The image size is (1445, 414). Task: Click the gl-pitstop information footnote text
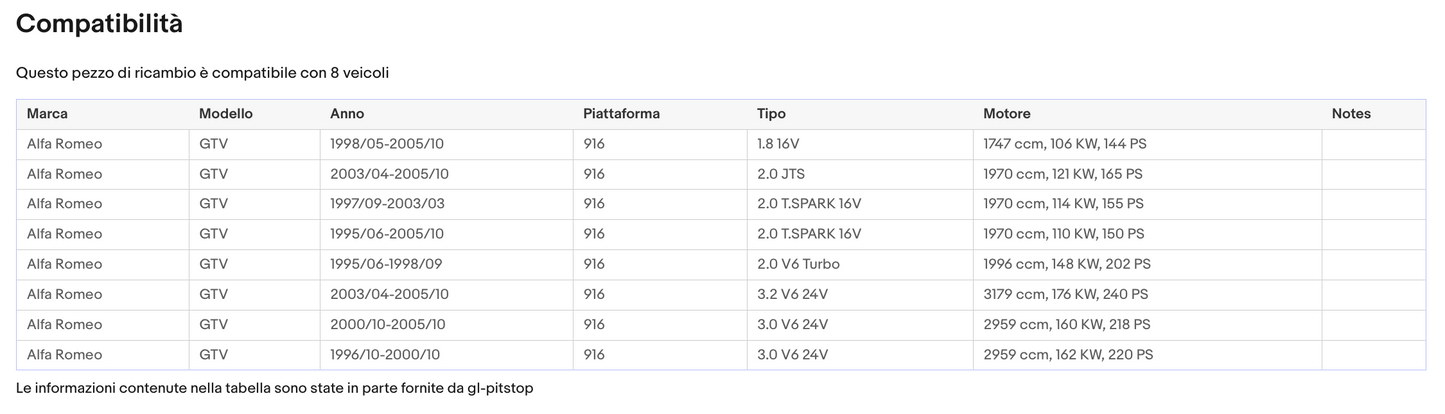click(275, 388)
